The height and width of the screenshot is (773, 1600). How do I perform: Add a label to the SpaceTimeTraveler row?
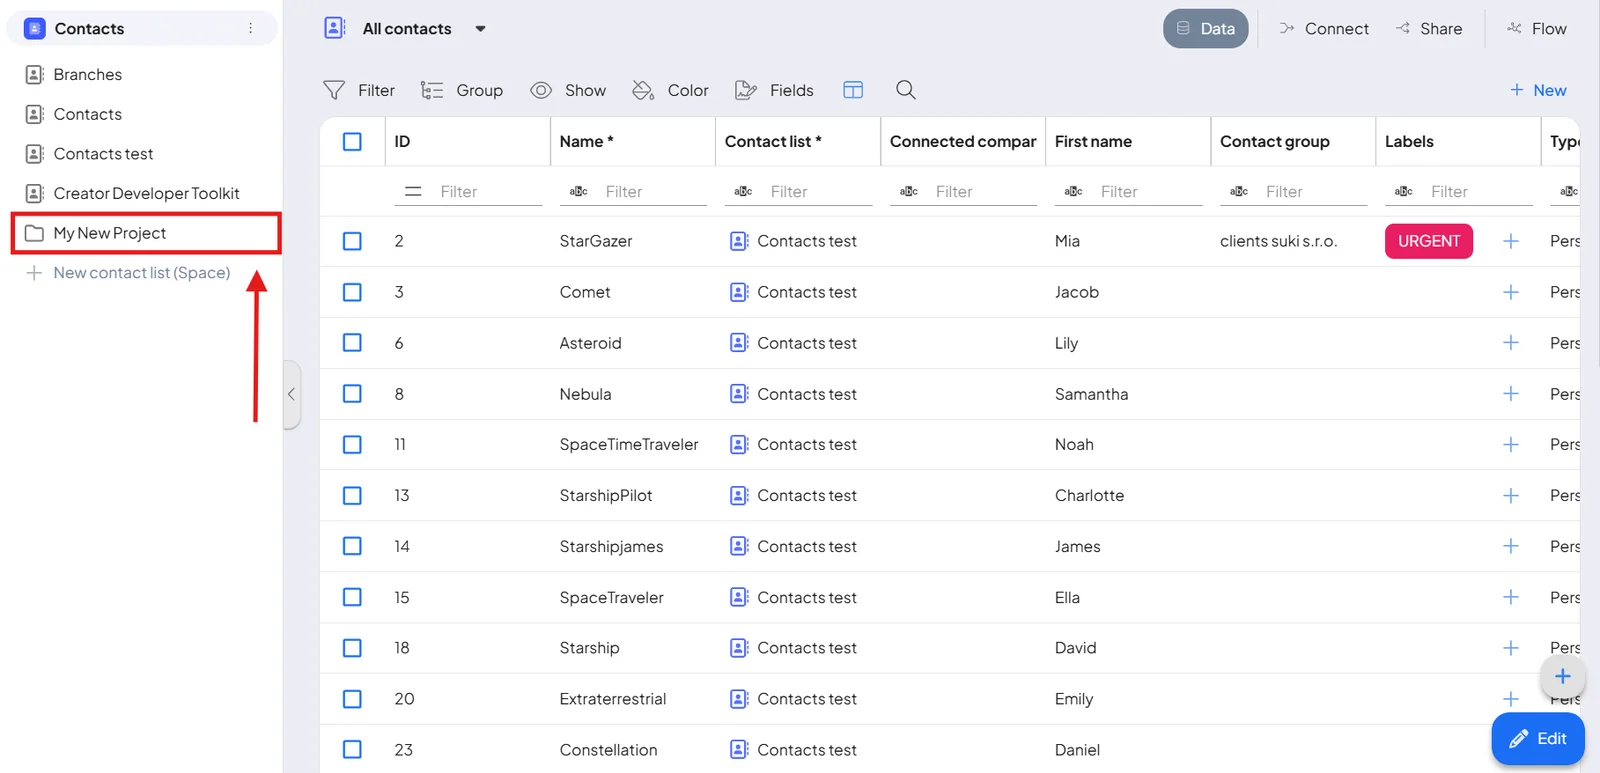coord(1511,444)
